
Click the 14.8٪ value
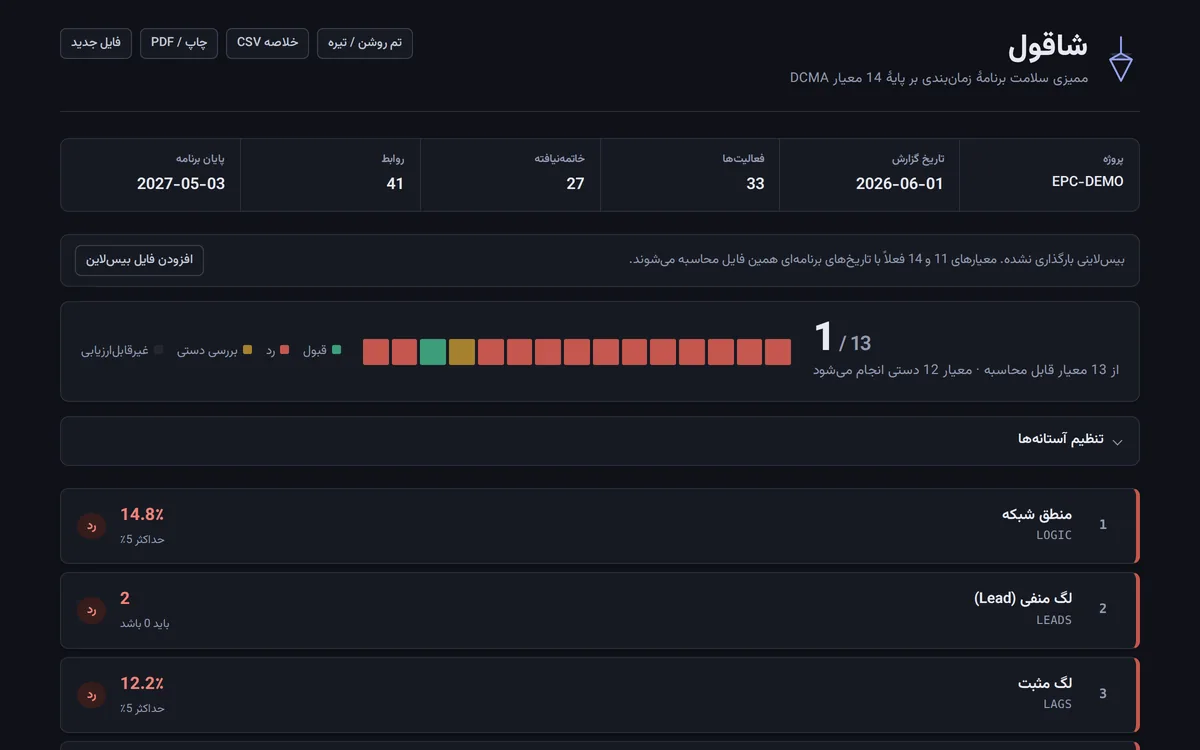click(142, 514)
